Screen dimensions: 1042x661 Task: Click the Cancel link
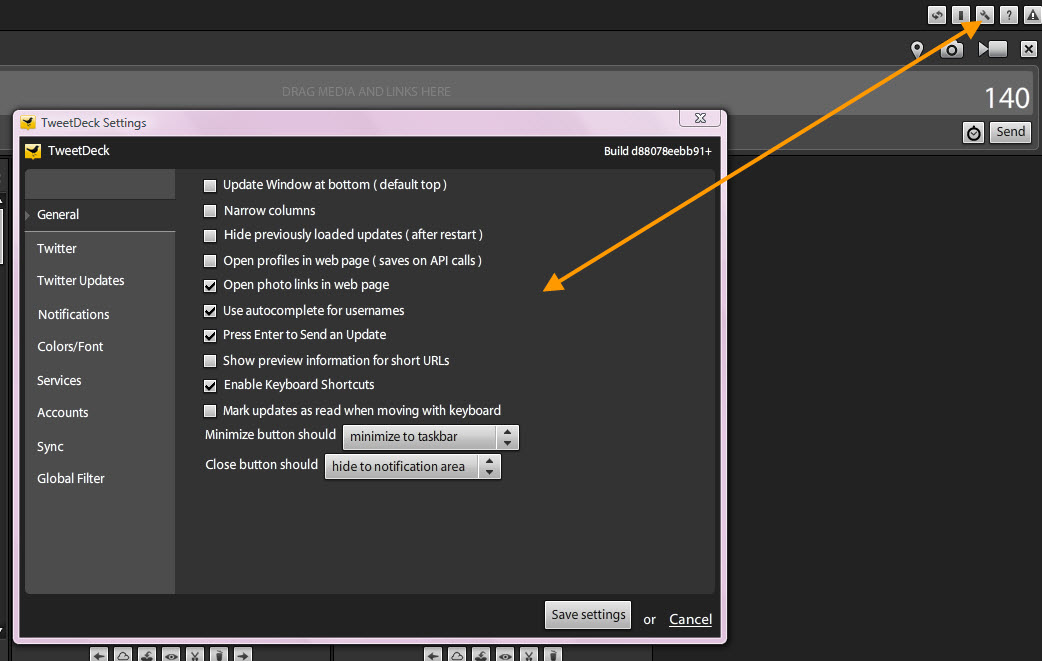click(x=690, y=620)
